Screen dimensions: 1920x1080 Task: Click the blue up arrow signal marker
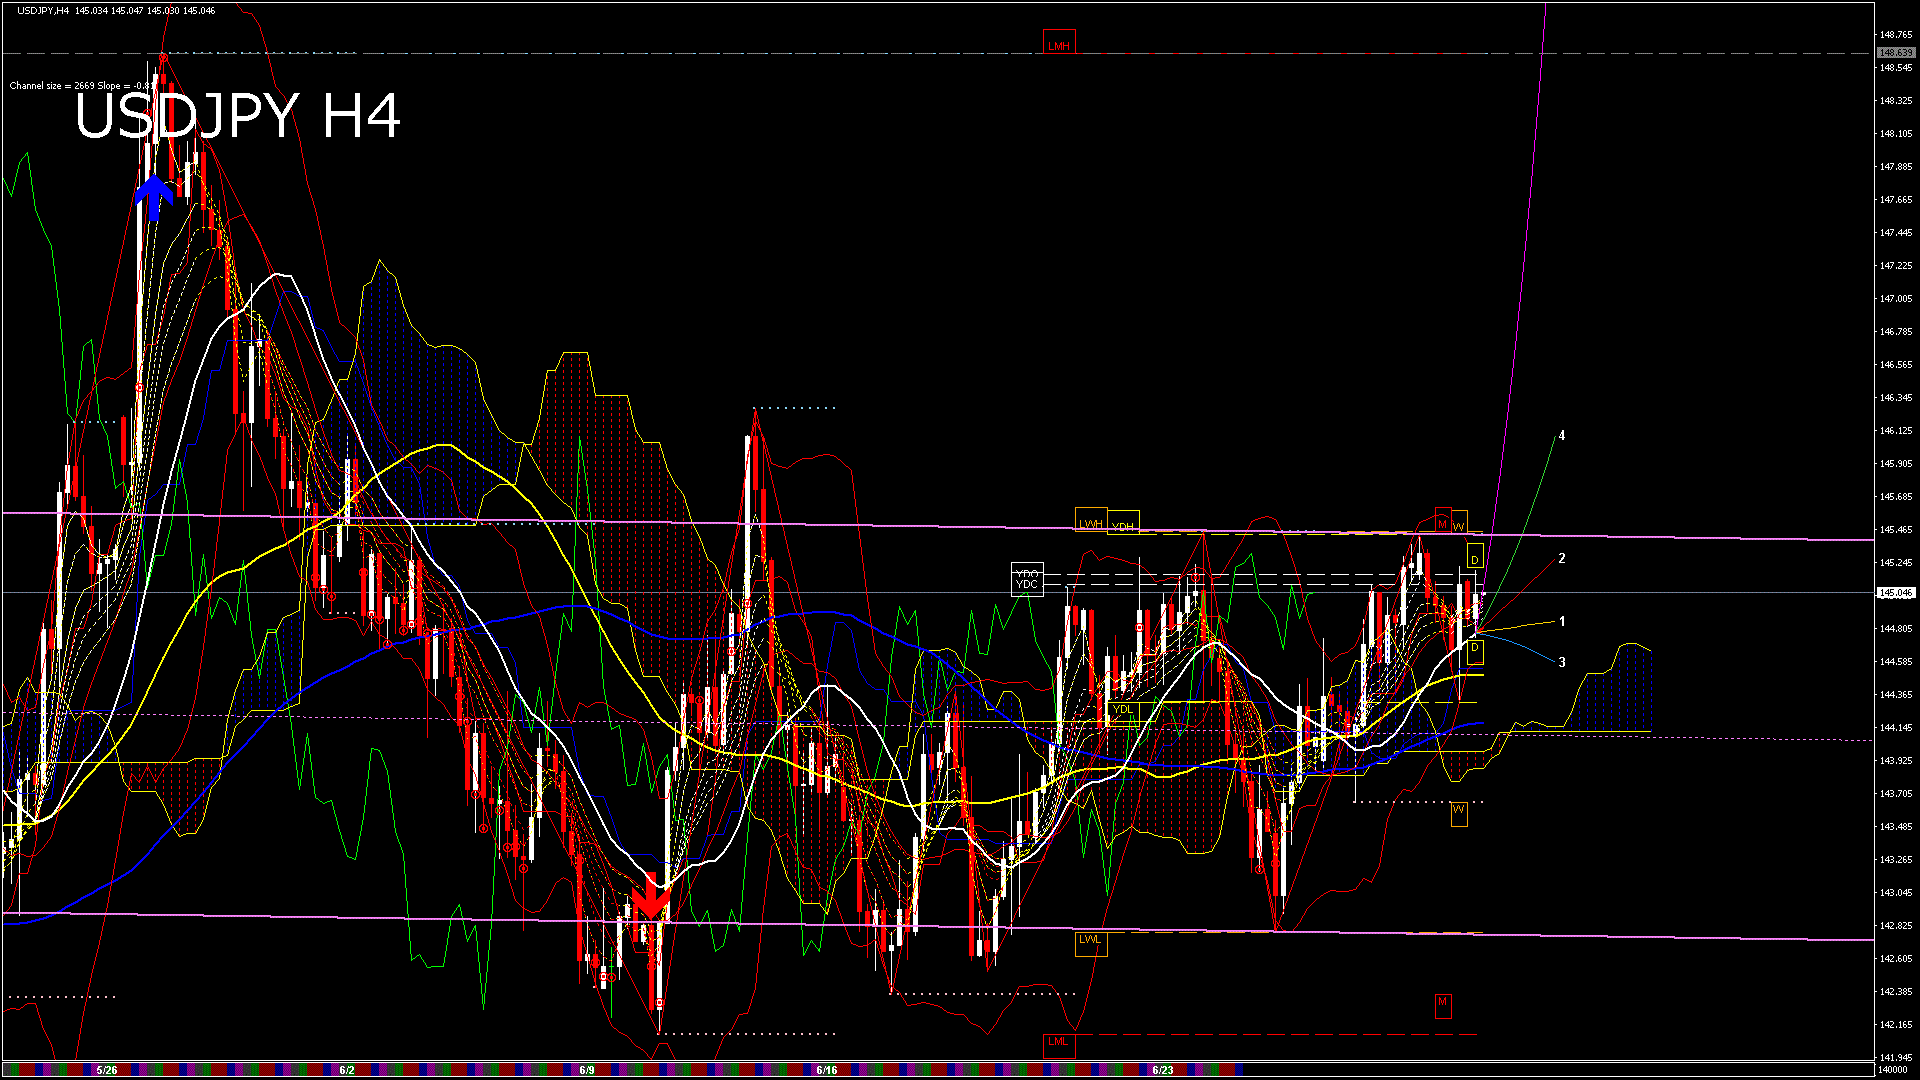point(154,198)
